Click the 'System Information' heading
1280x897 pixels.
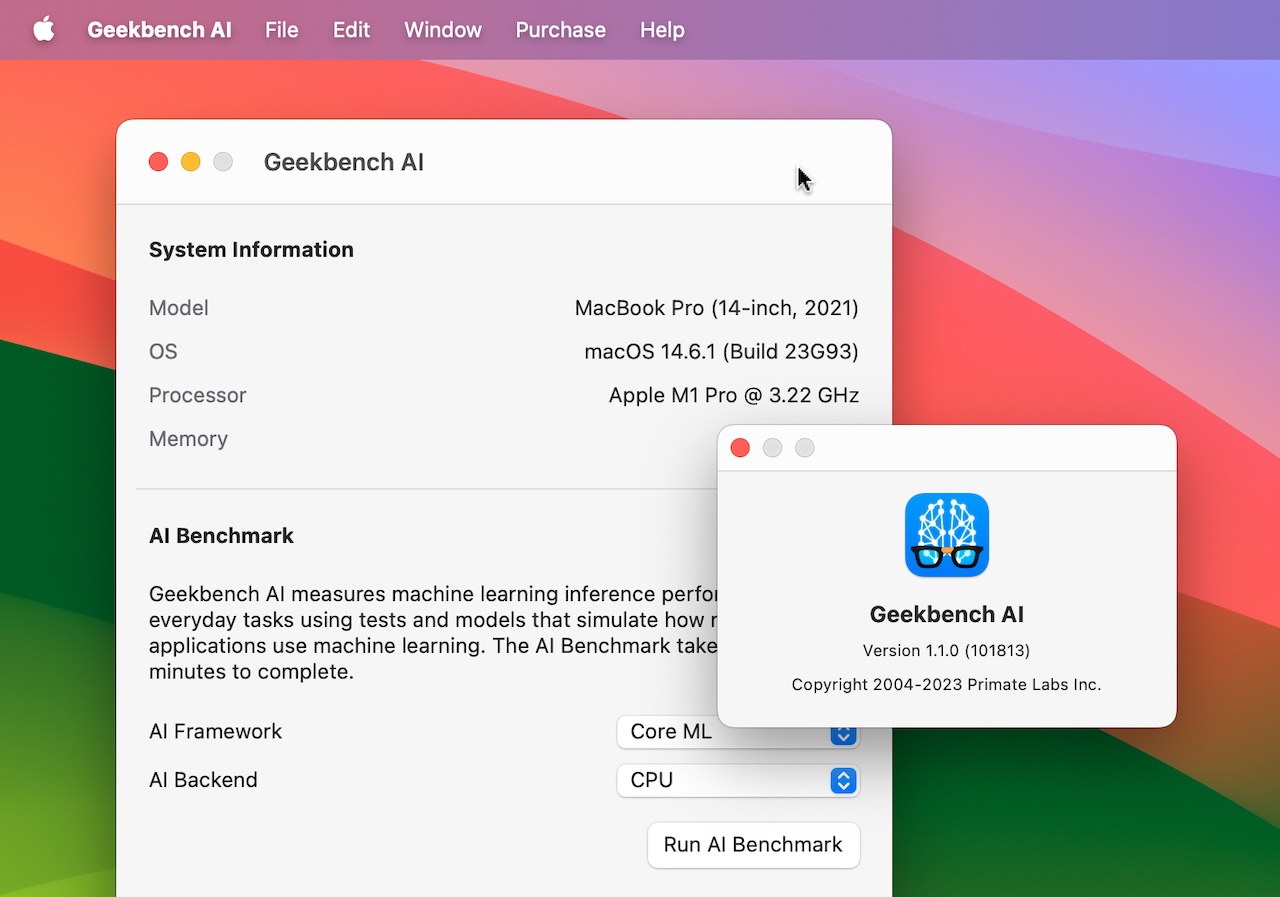point(251,250)
